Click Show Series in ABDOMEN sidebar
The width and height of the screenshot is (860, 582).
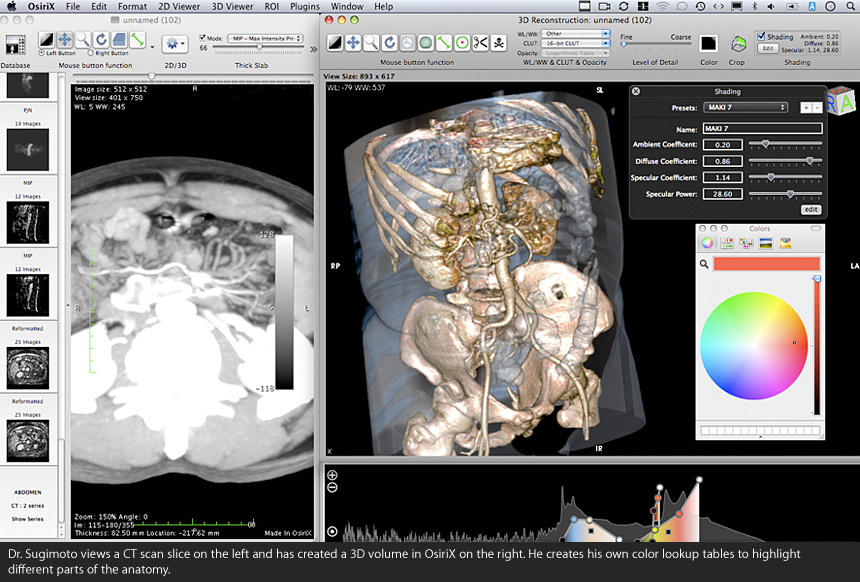(x=27, y=519)
